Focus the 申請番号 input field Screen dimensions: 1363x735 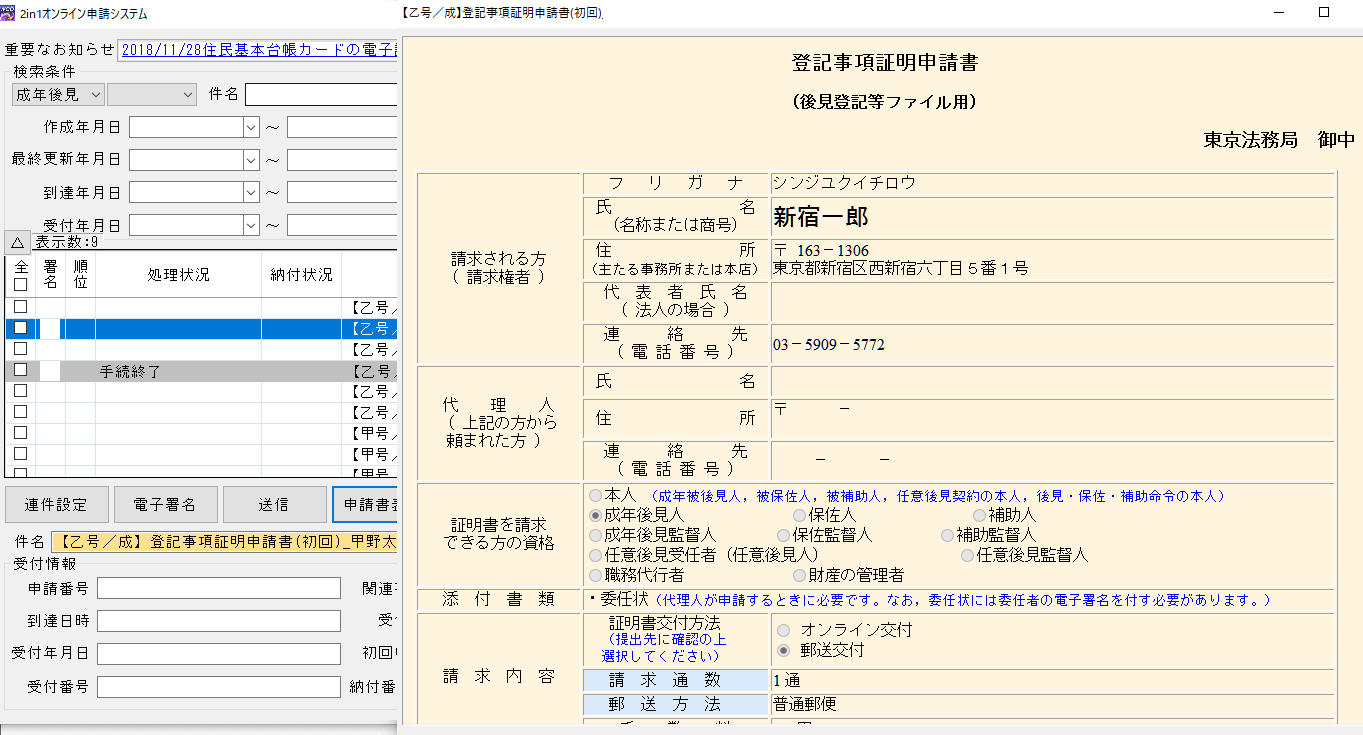pyautogui.click(x=218, y=588)
